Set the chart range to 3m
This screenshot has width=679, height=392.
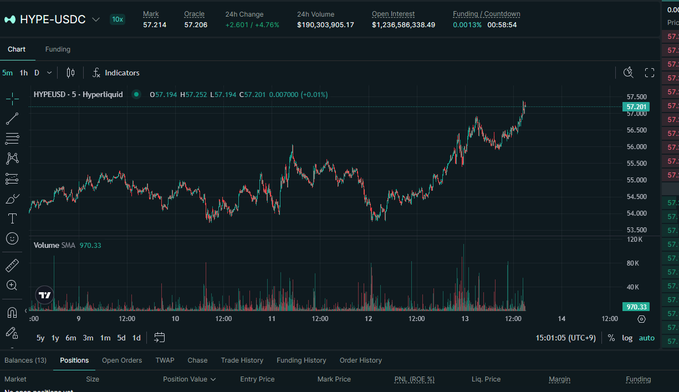click(x=88, y=338)
